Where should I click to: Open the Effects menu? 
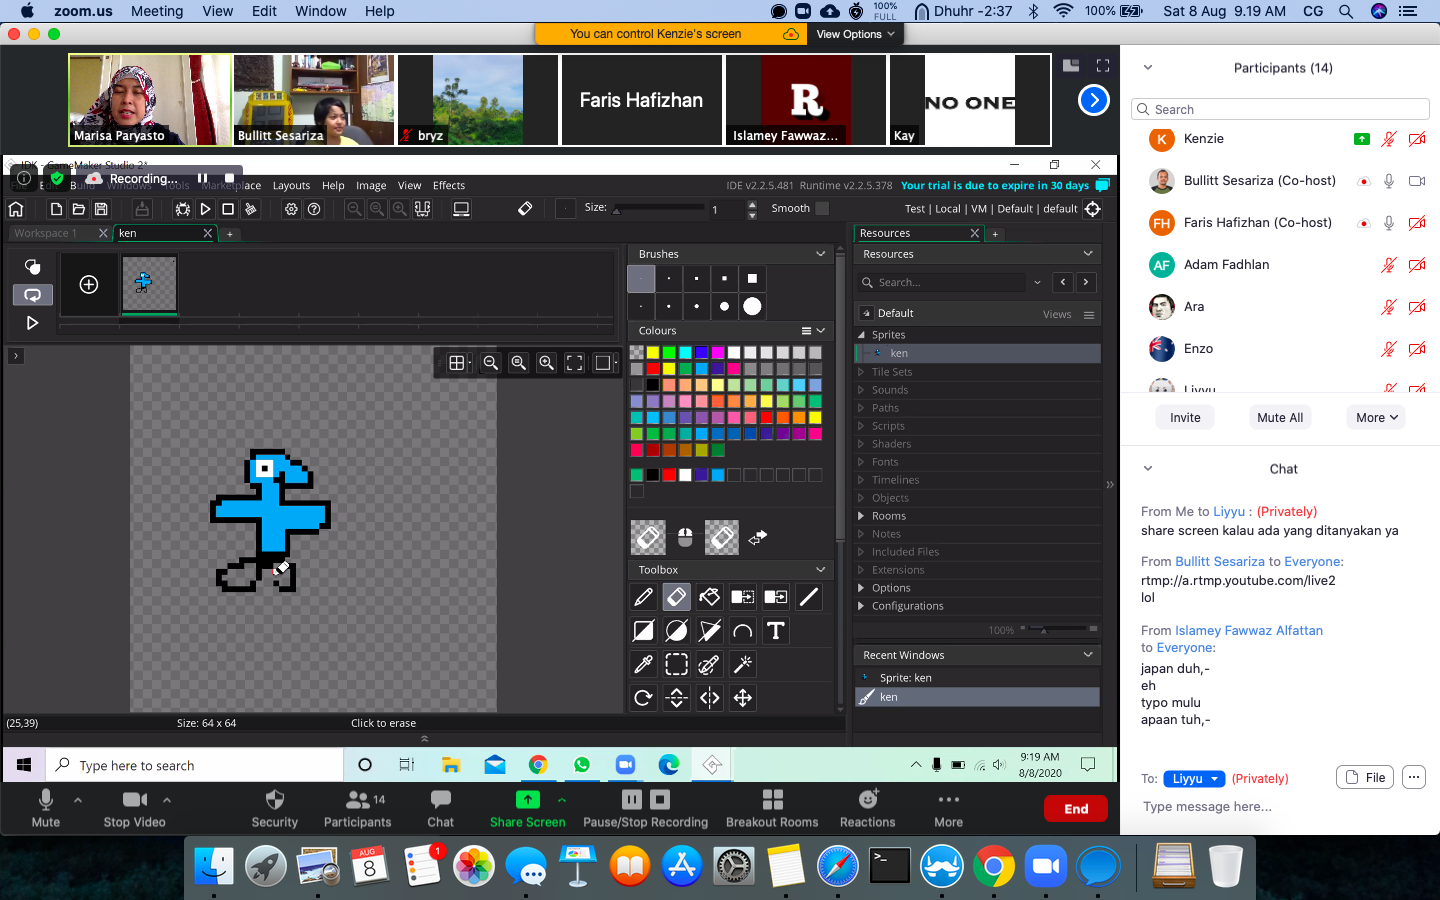[x=449, y=185]
